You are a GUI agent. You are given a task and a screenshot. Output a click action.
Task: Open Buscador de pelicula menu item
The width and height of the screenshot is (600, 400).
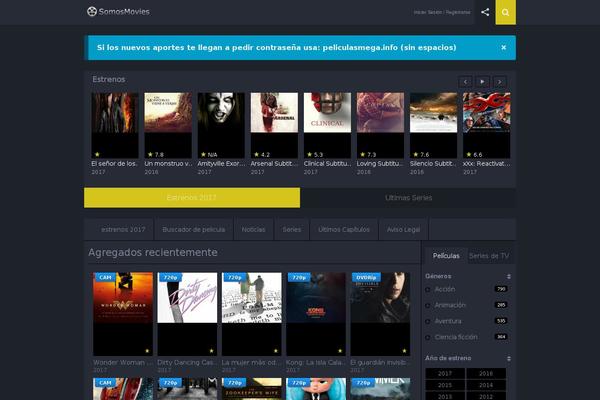194,230
